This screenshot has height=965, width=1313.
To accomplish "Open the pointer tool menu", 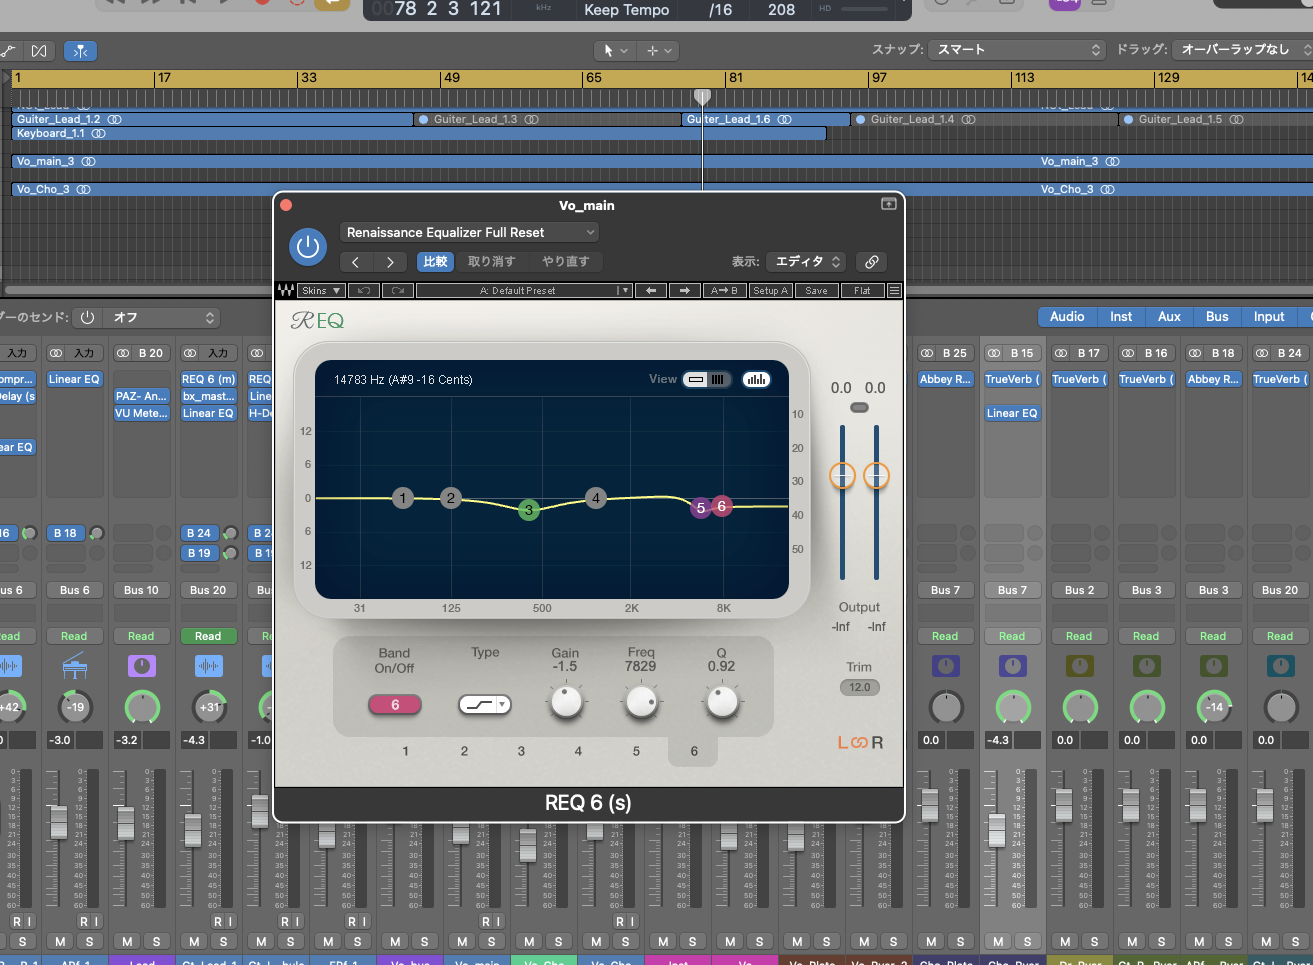I will pos(615,50).
